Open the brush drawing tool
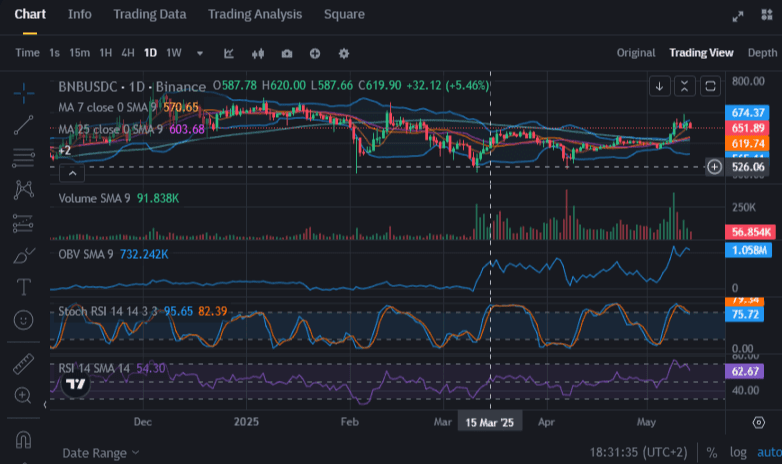Image resolution: width=782 pixels, height=464 pixels. tap(24, 256)
